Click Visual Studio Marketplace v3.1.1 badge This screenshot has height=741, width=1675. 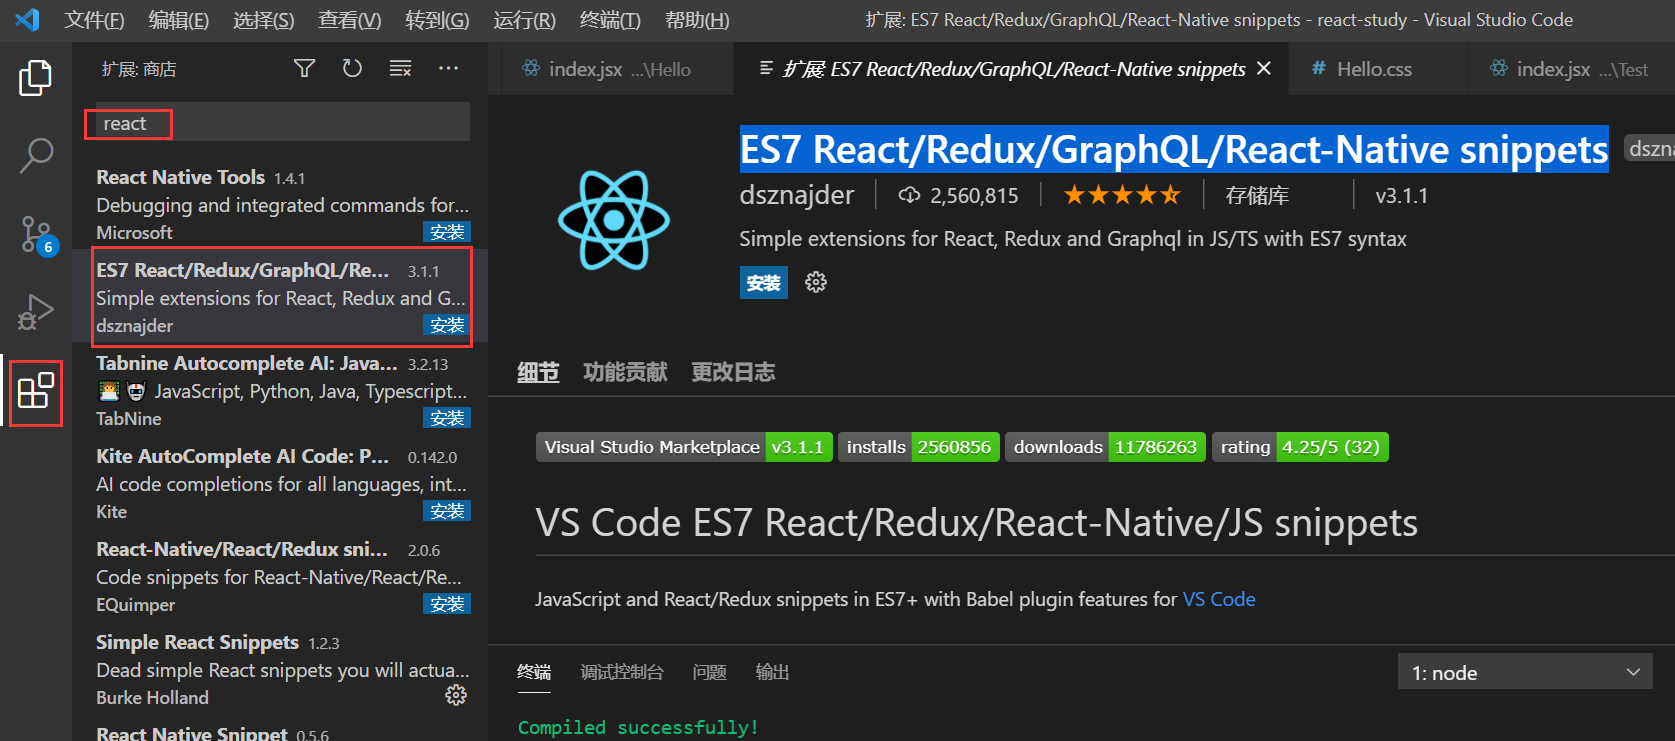684,447
